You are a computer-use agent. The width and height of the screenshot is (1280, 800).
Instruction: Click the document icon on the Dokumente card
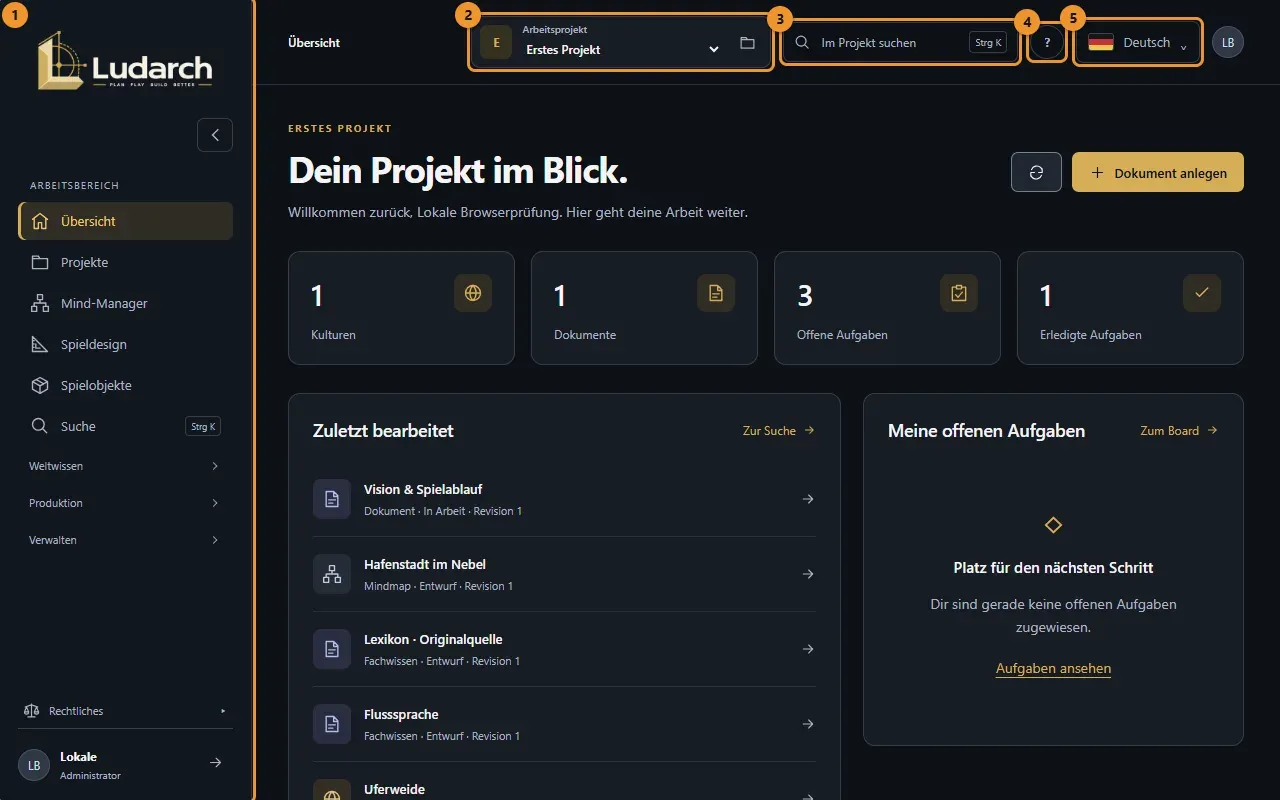[716, 293]
